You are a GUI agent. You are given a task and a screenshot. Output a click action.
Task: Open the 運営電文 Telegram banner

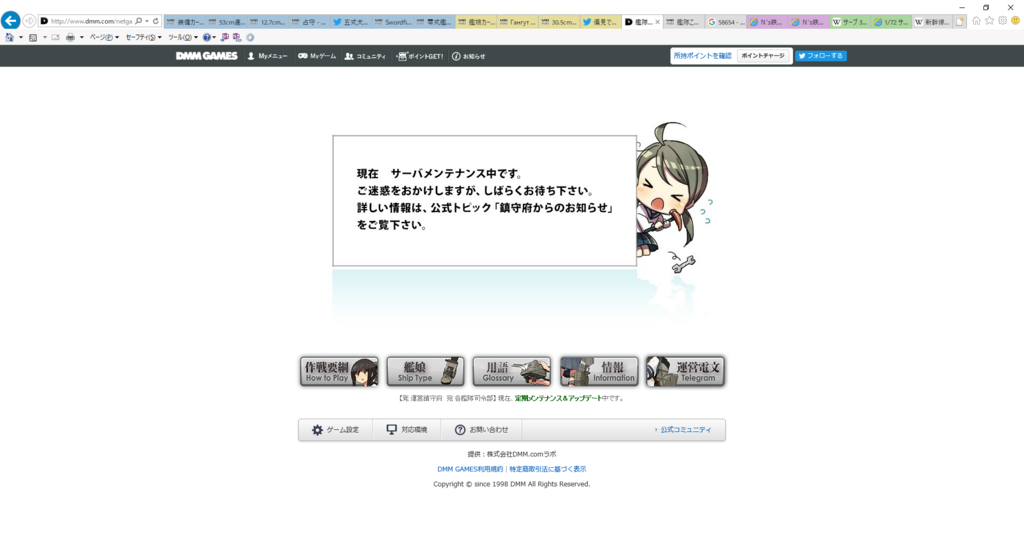click(685, 371)
